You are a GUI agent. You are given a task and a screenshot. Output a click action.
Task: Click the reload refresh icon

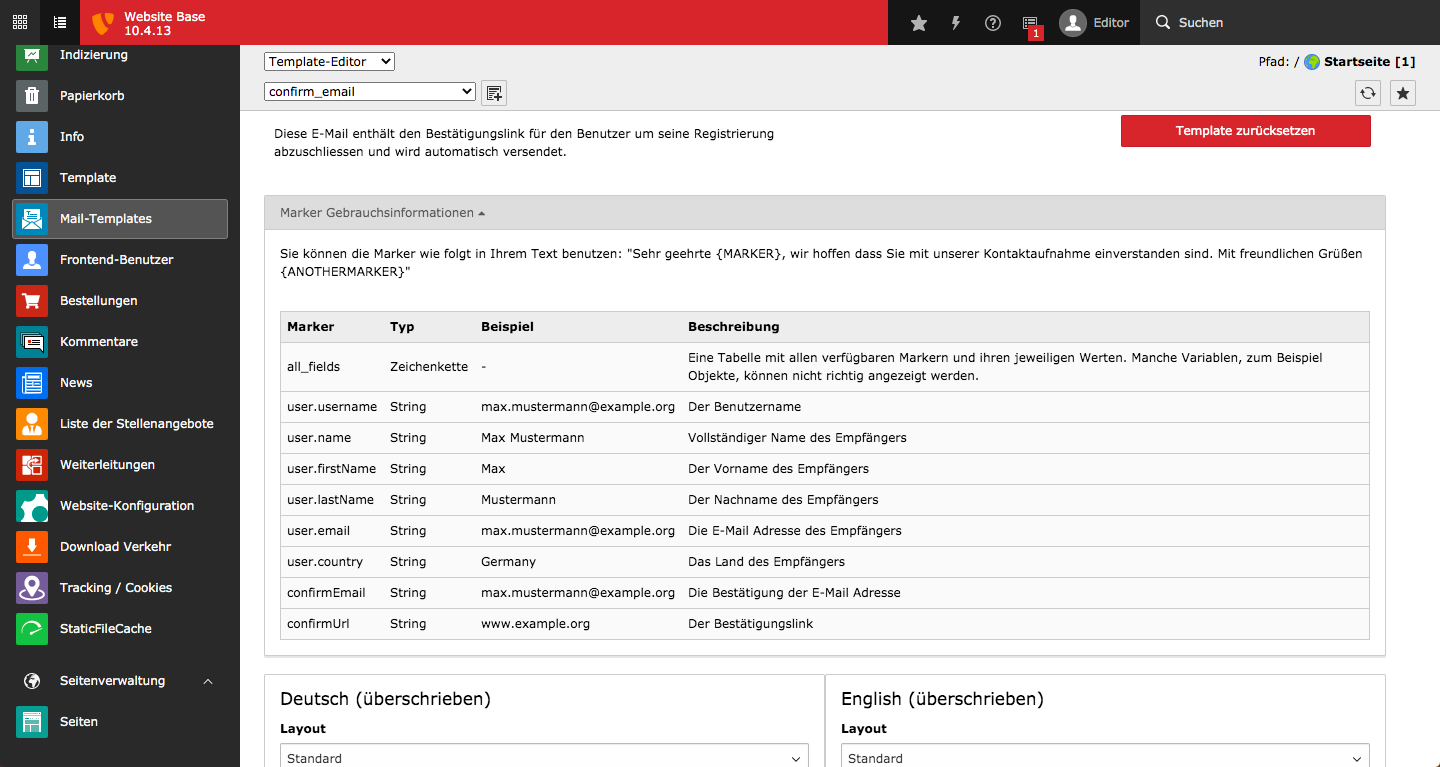point(1368,93)
